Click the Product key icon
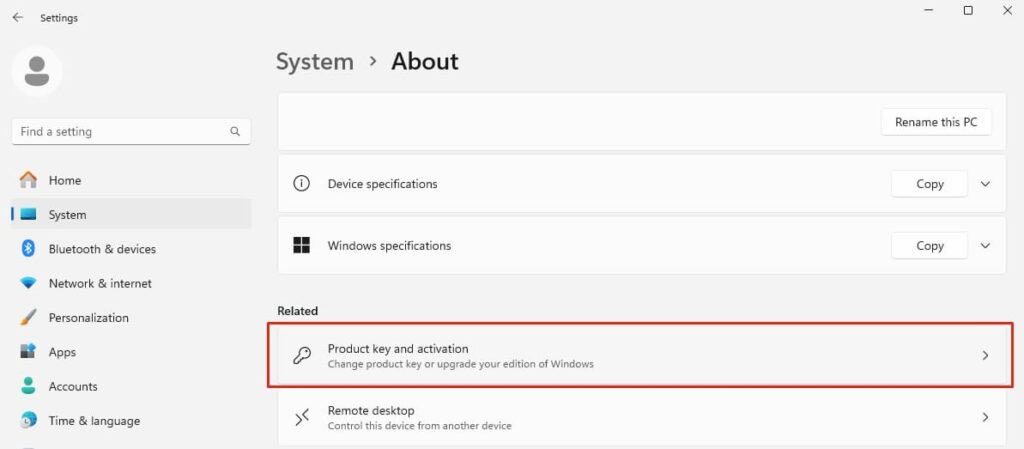The width and height of the screenshot is (1024, 449). 301,355
